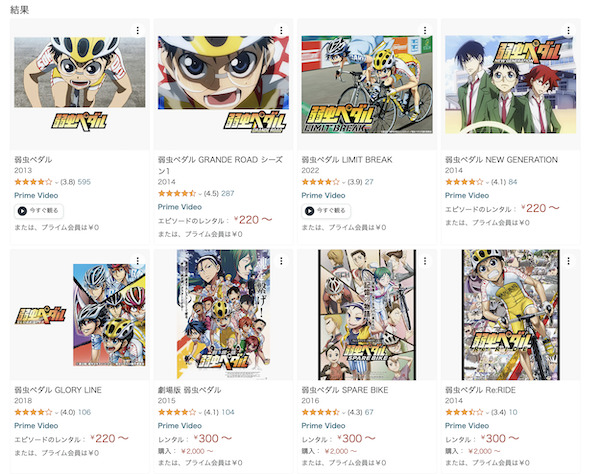Viewport: 600px width, 474px height.
Task: Open the three-dot menu on SPARE BIKE card
Action: 425,262
